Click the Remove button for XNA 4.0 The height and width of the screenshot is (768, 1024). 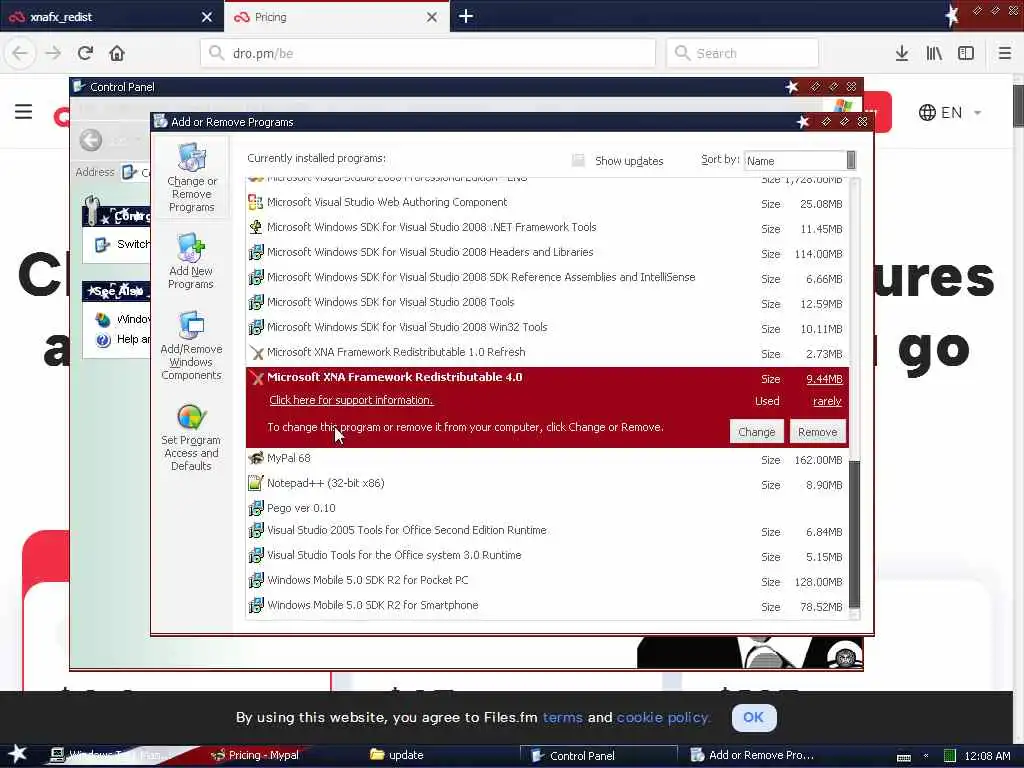click(x=817, y=432)
